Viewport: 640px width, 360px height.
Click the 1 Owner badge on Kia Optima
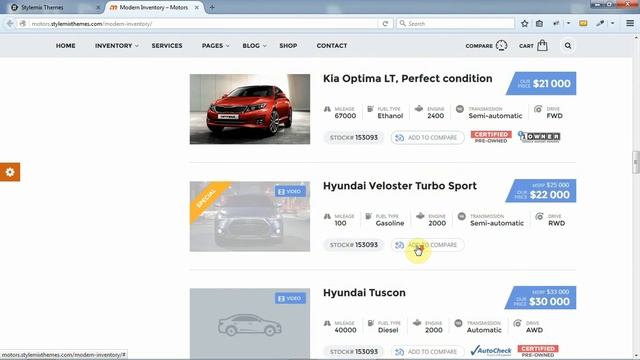tap(539, 137)
